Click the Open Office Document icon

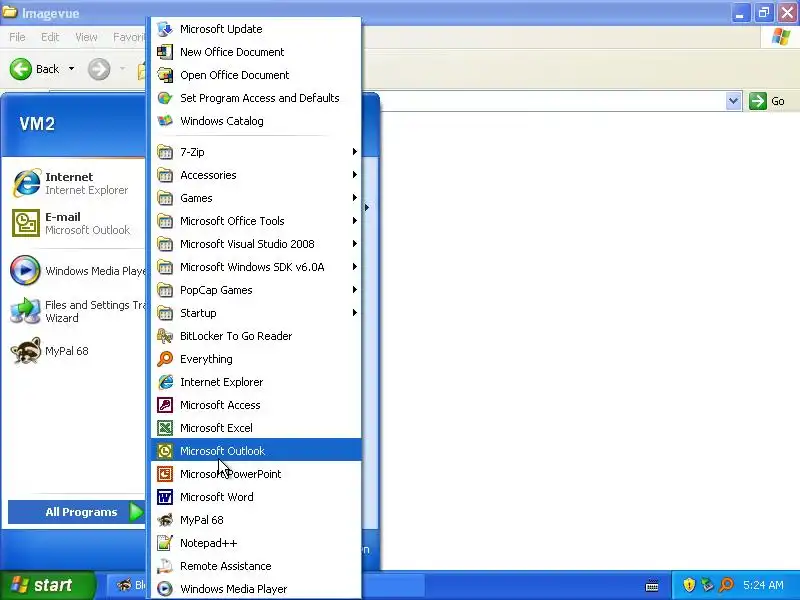164,75
